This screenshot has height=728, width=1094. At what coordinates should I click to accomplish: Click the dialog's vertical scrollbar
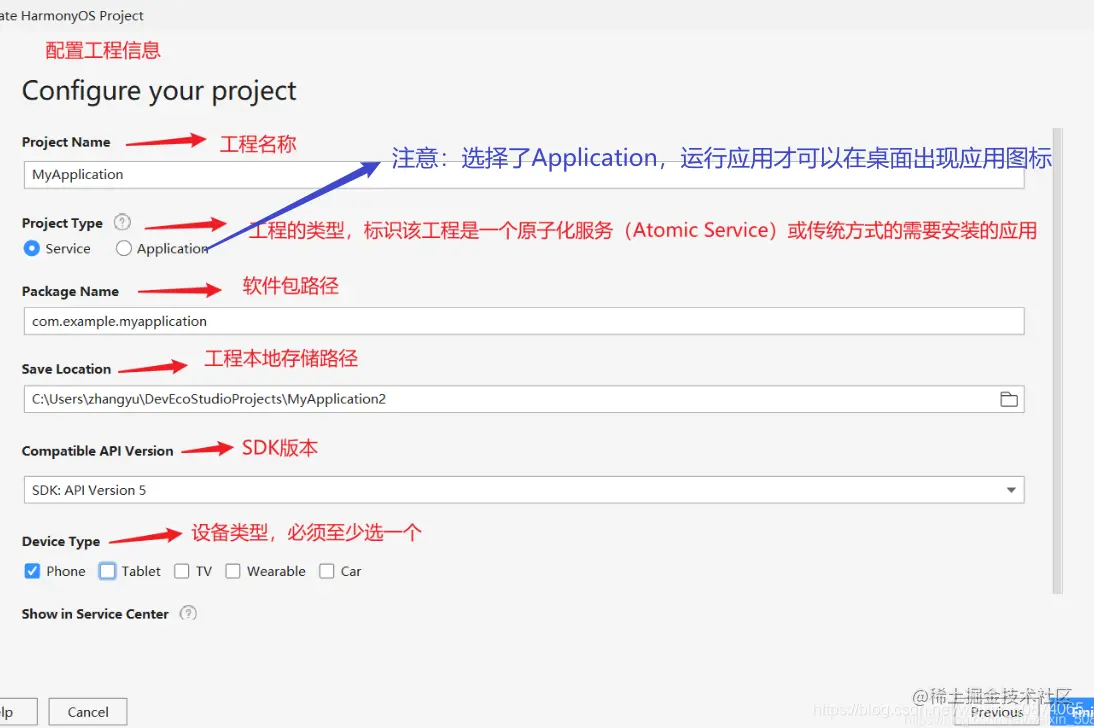pos(1057,361)
